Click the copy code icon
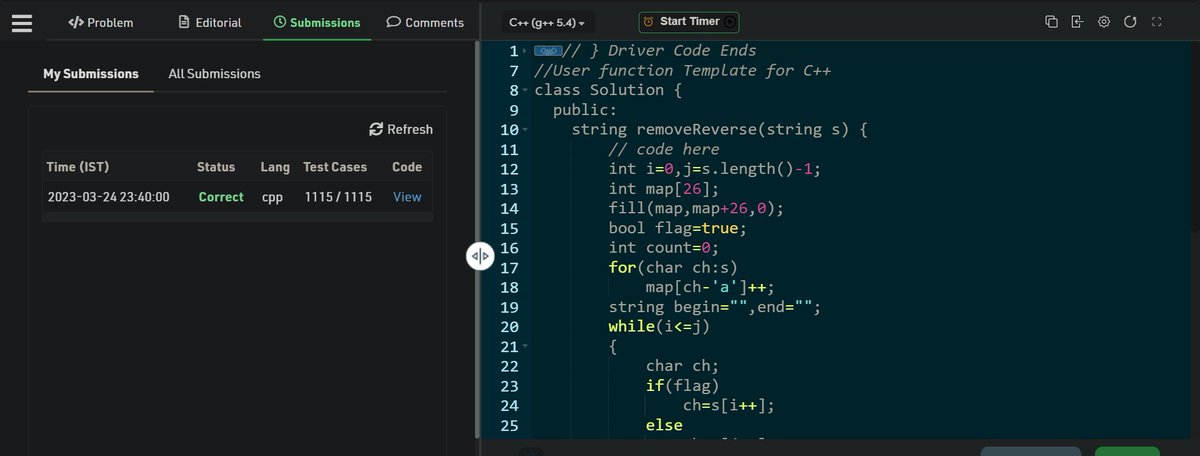Viewport: 1200px width, 456px height. click(1051, 22)
